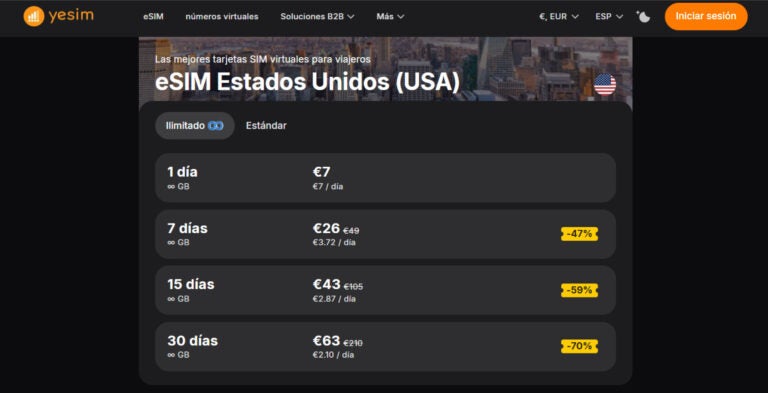Click the €43 price text
This screenshot has height=393, width=768.
pyautogui.click(x=326, y=285)
